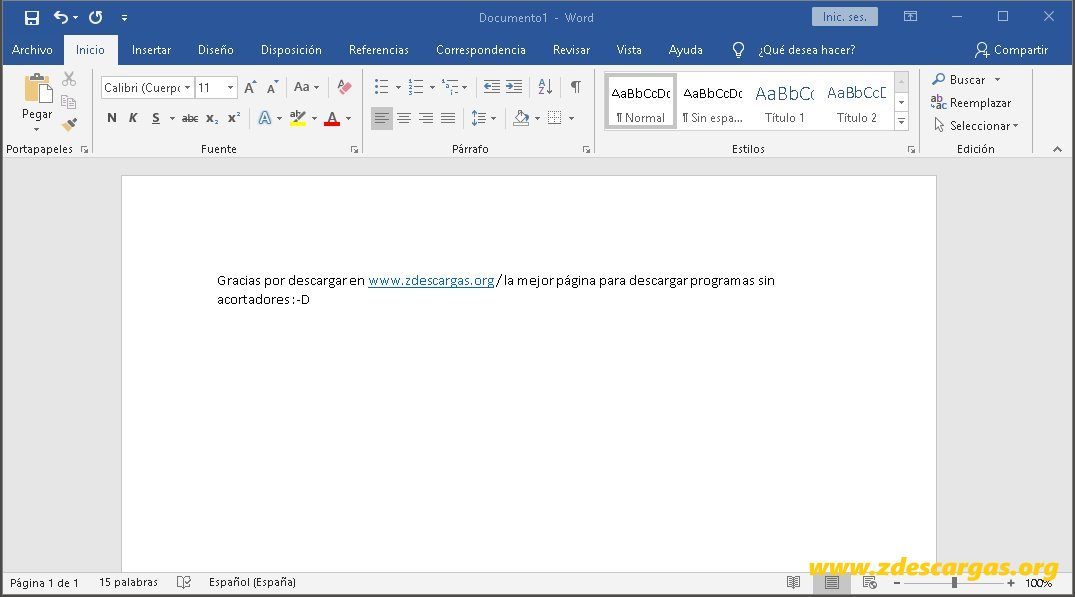The width and height of the screenshot is (1075, 597).
Task: Open the Change Case Aa dropdown
Action: click(306, 87)
